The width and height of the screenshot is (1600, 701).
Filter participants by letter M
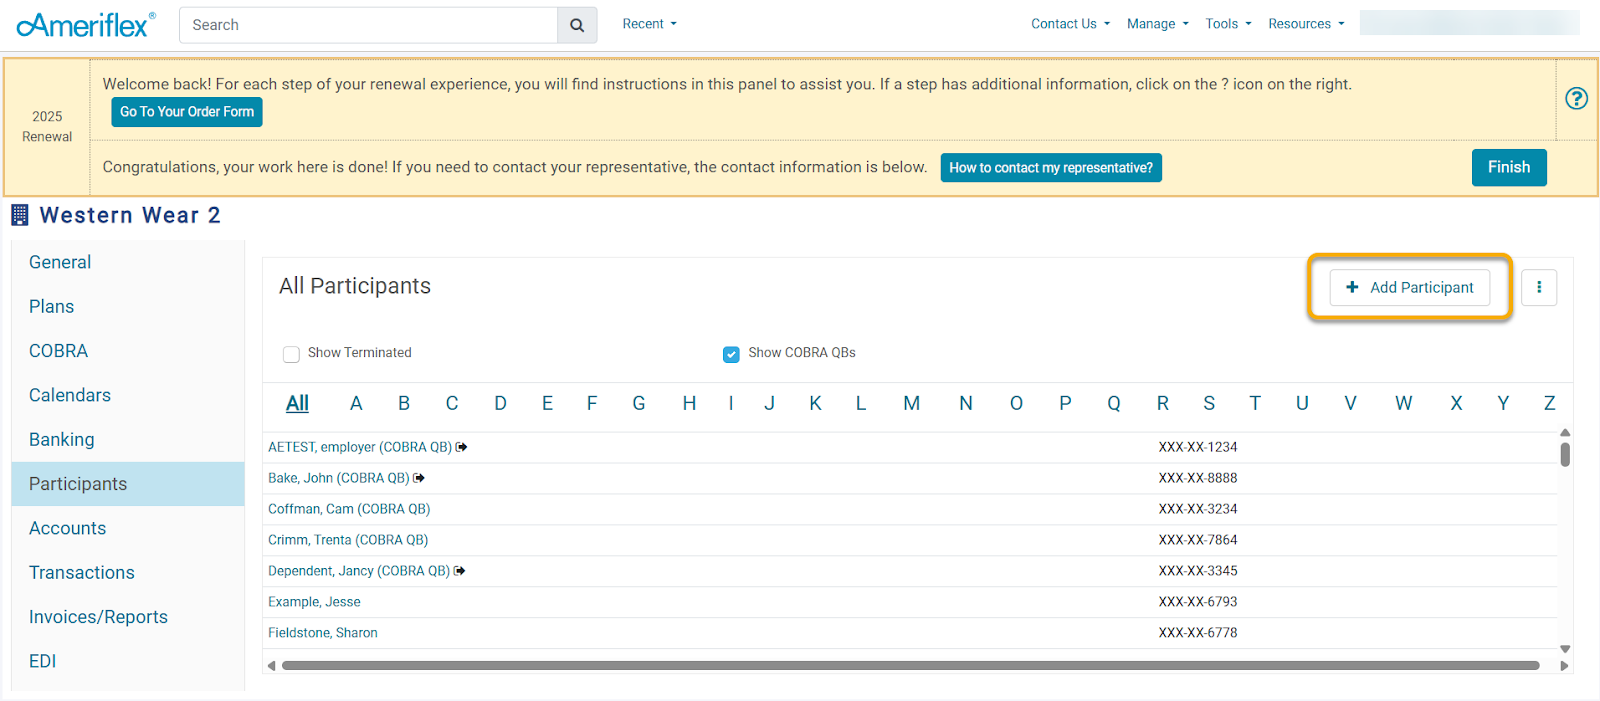click(912, 403)
